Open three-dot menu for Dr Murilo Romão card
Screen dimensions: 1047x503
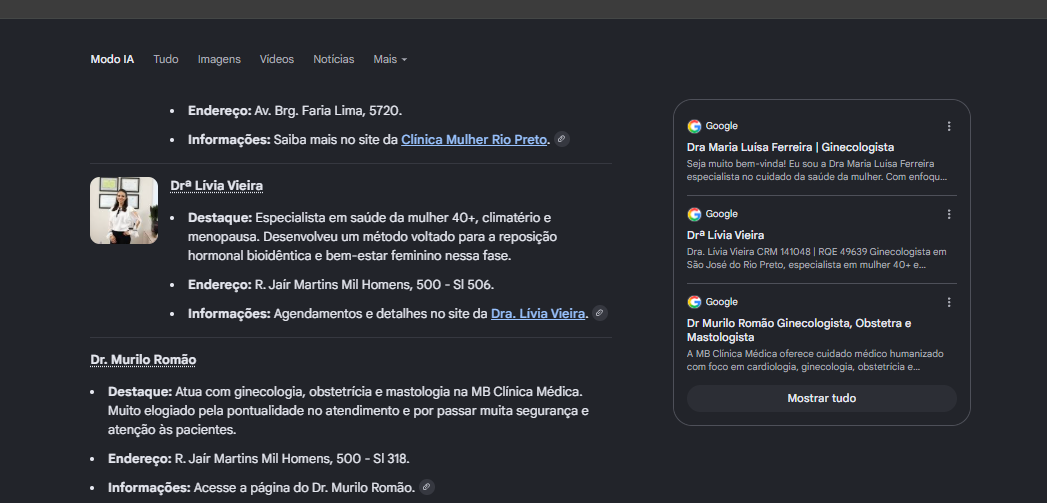pyautogui.click(x=949, y=303)
